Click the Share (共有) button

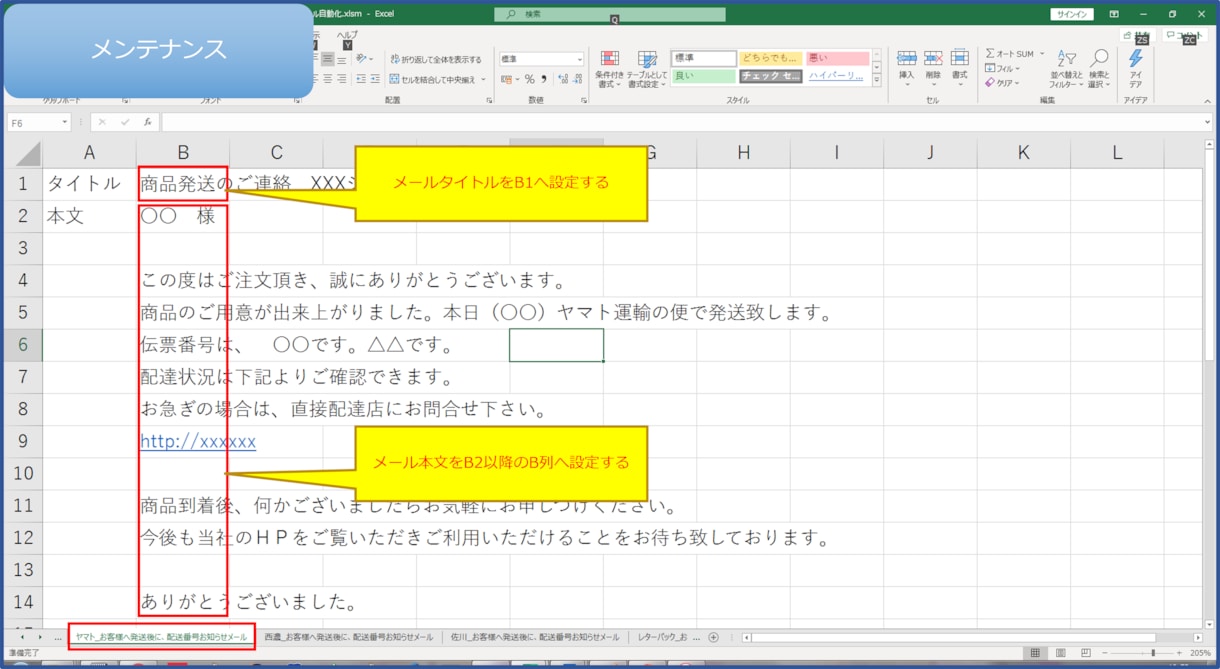[x=1138, y=35]
